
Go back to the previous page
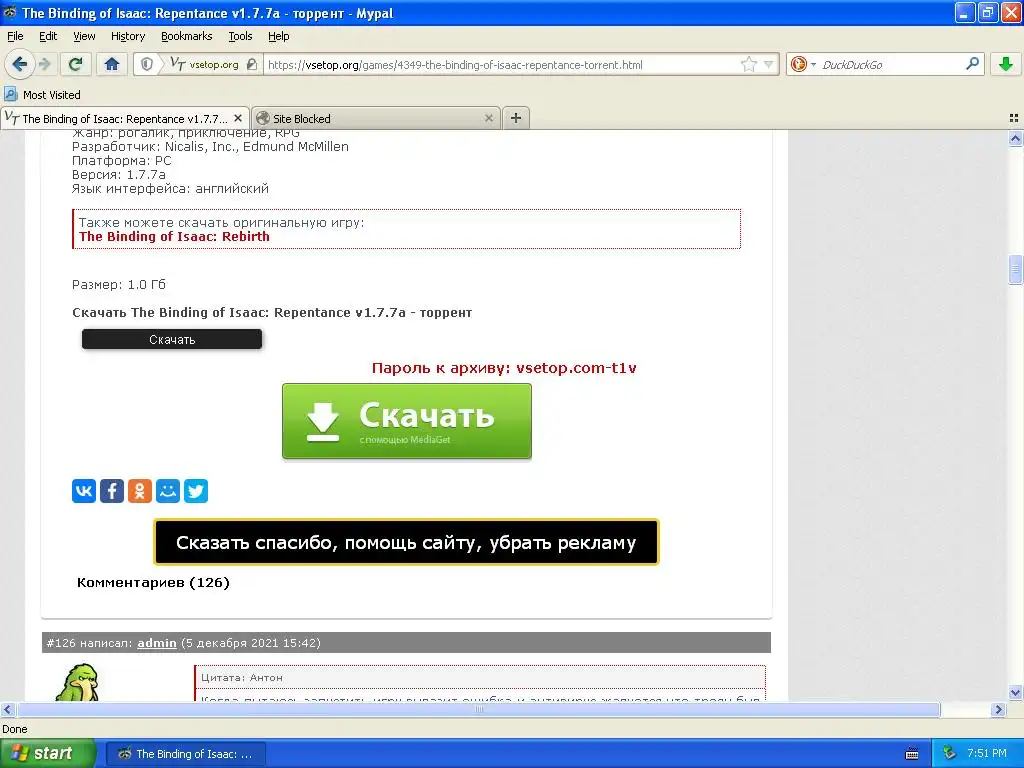click(19, 64)
